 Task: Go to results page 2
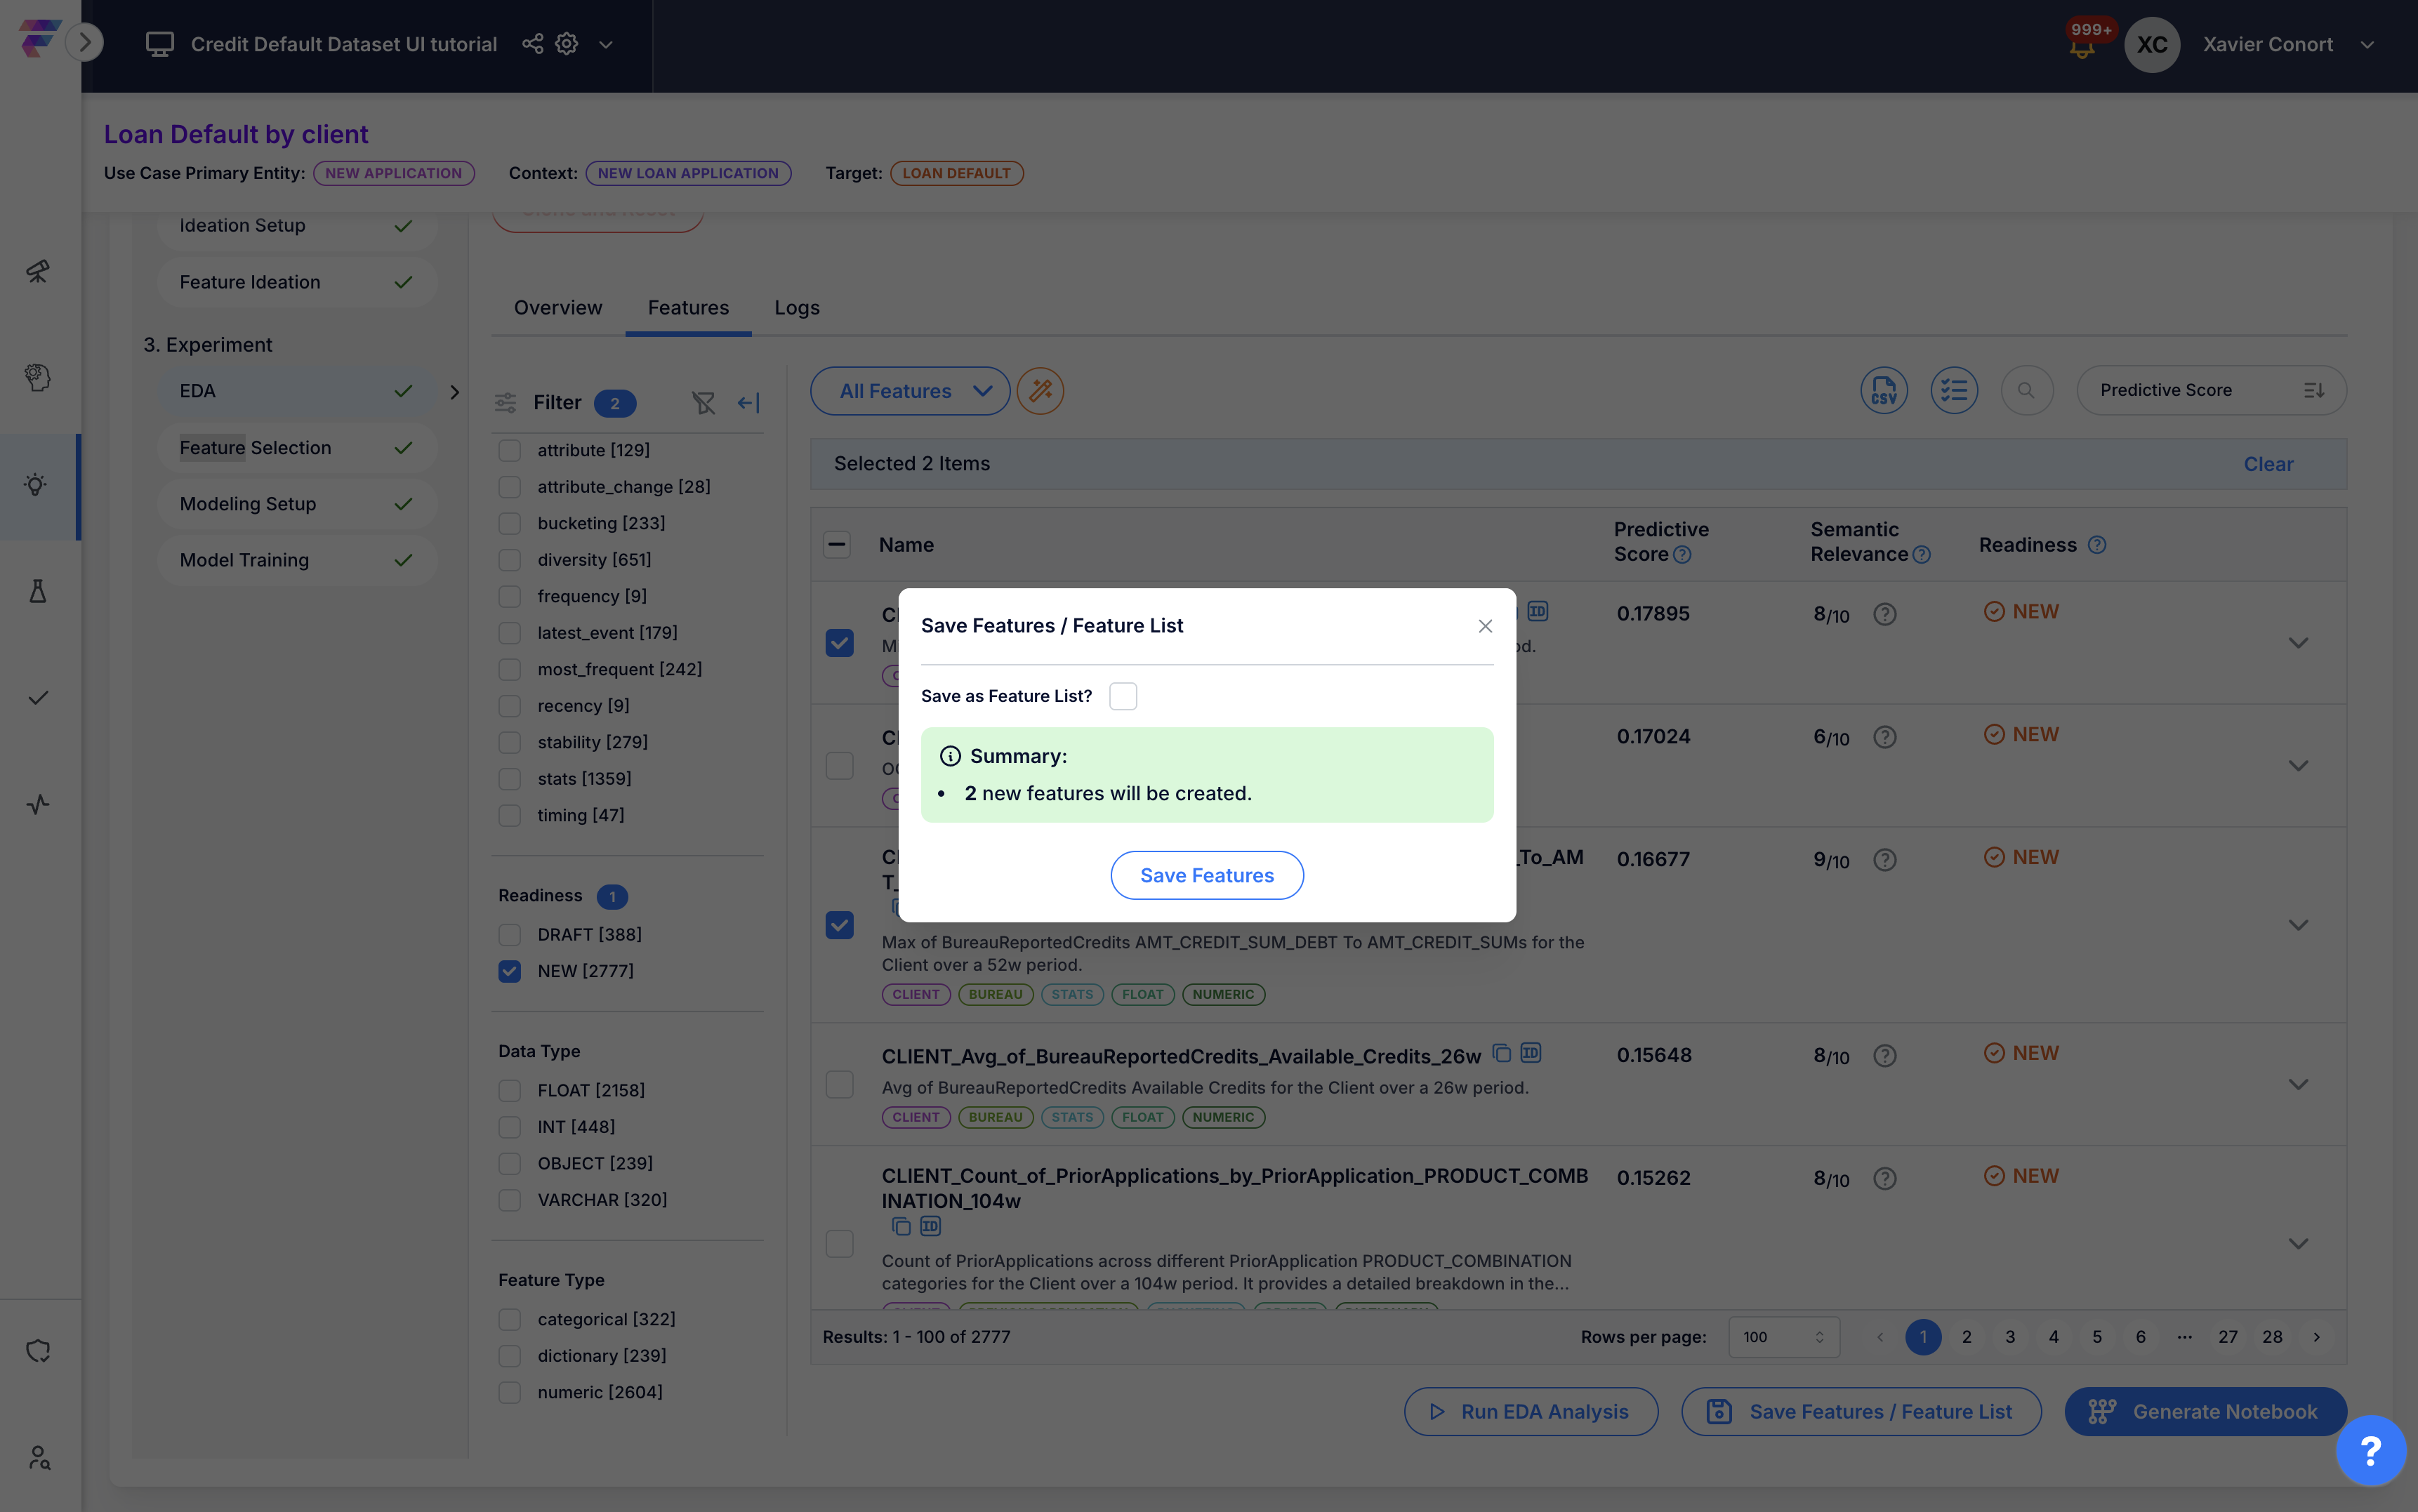point(1966,1337)
